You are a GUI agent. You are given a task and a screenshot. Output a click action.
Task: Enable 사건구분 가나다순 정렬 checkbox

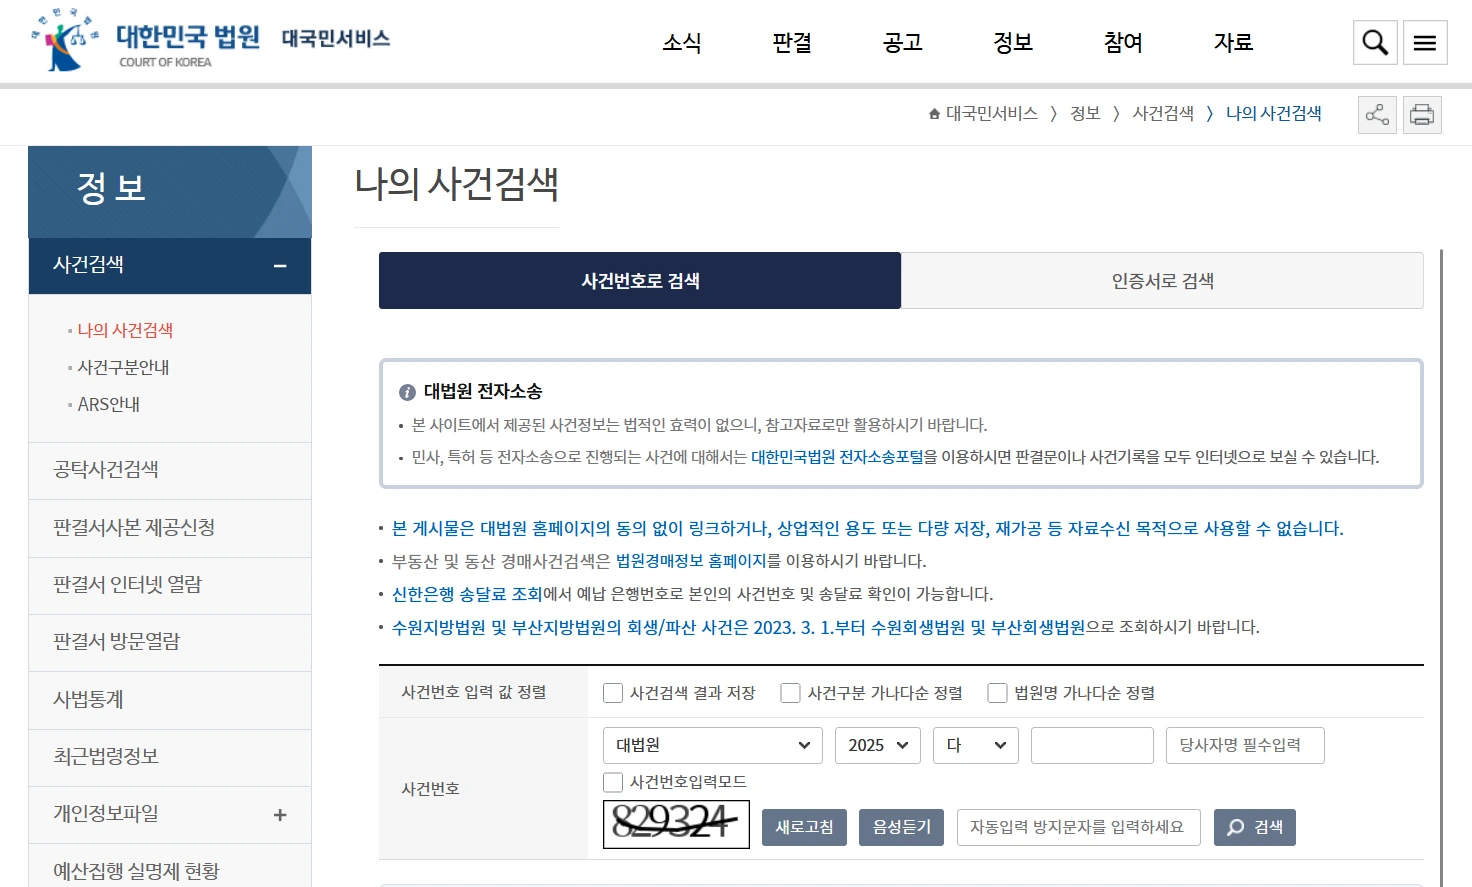(790, 693)
